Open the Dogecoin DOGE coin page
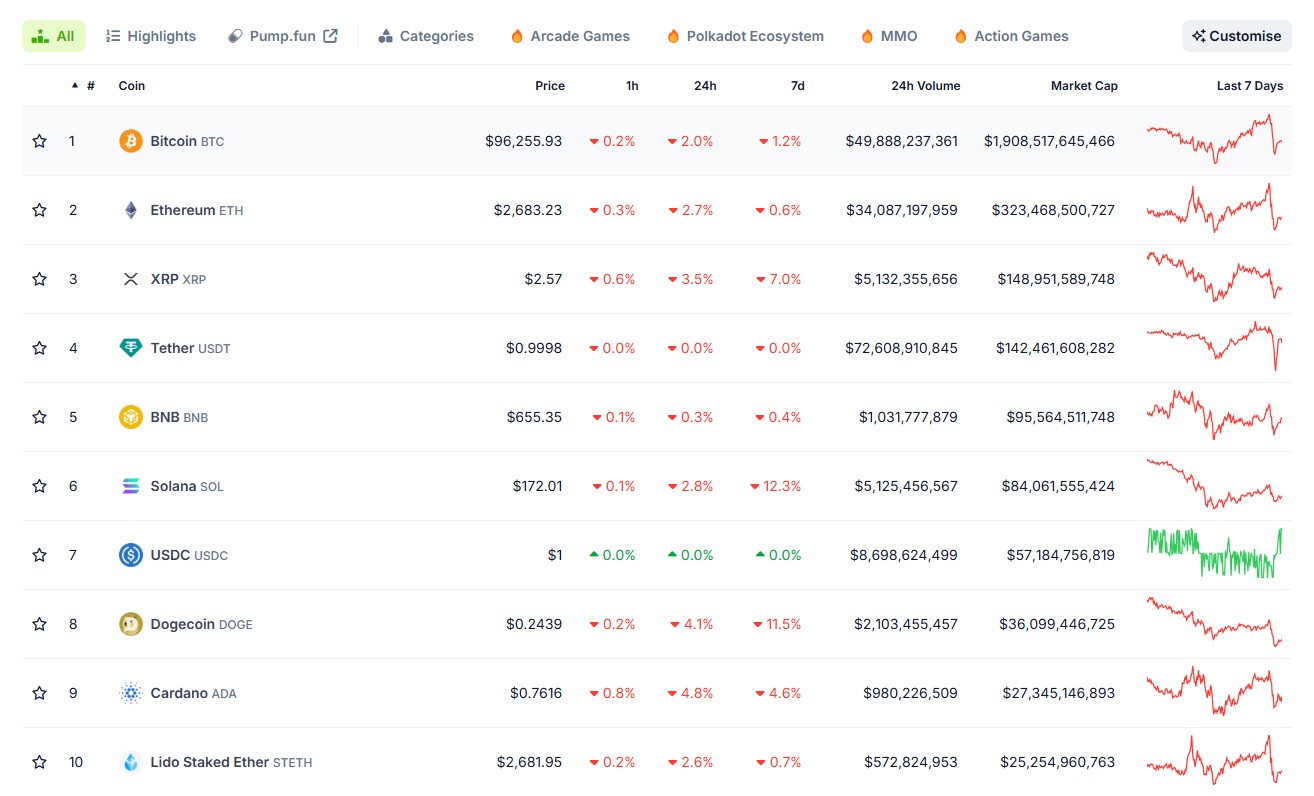This screenshot has width=1314, height=796. tap(201, 624)
